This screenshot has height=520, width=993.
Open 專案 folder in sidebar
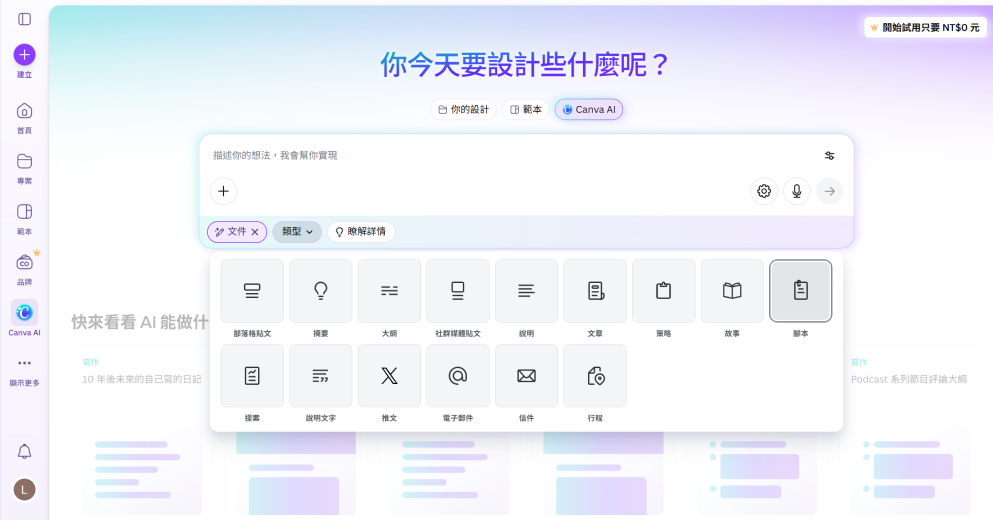tap(25, 168)
